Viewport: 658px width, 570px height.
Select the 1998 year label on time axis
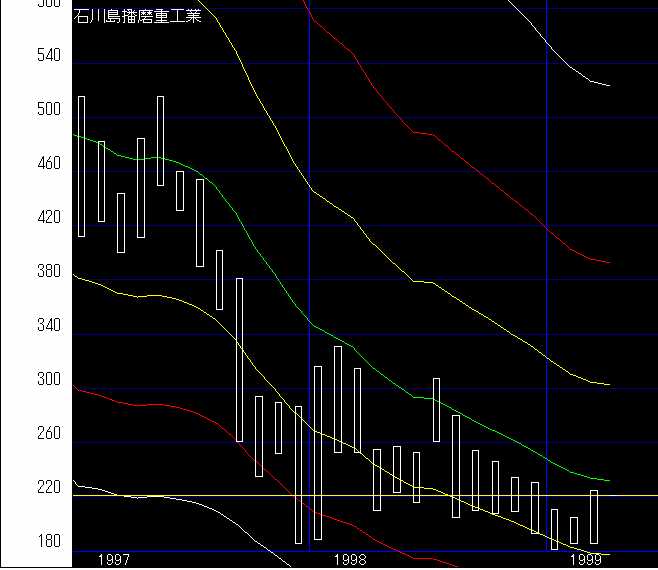pos(350,559)
